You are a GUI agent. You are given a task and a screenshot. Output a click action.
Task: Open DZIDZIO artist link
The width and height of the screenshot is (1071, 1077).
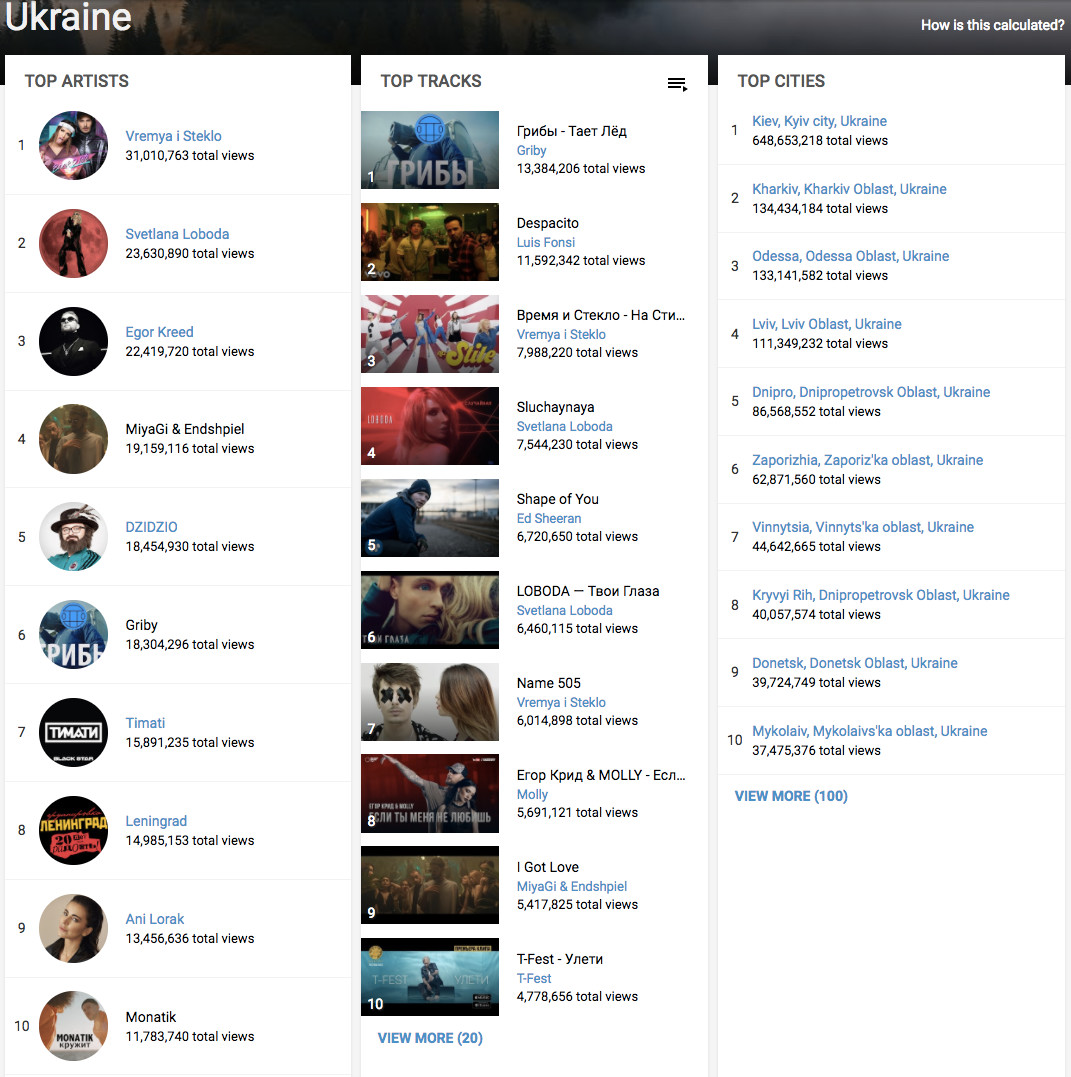pos(151,528)
